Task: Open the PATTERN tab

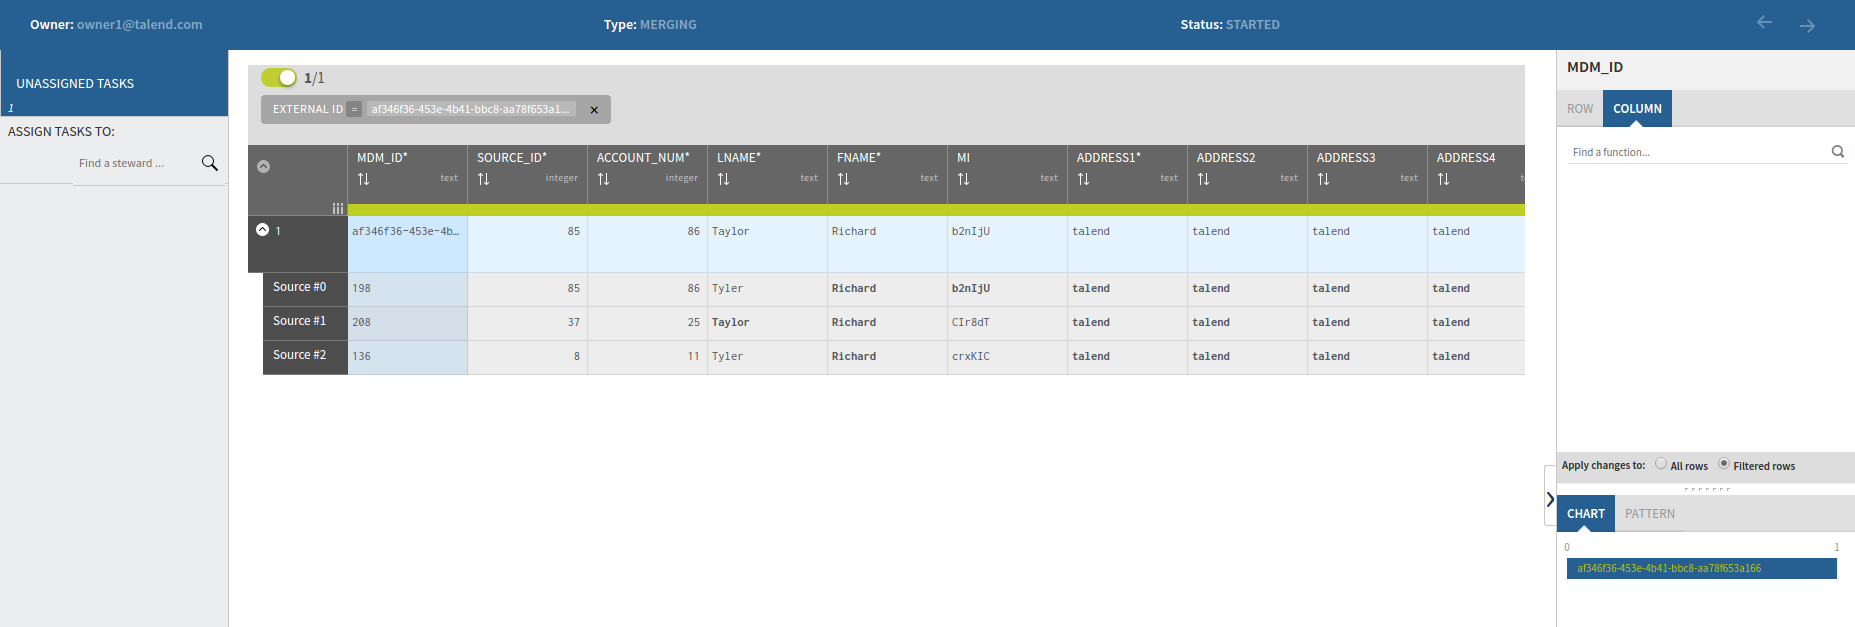Action: coord(1649,514)
